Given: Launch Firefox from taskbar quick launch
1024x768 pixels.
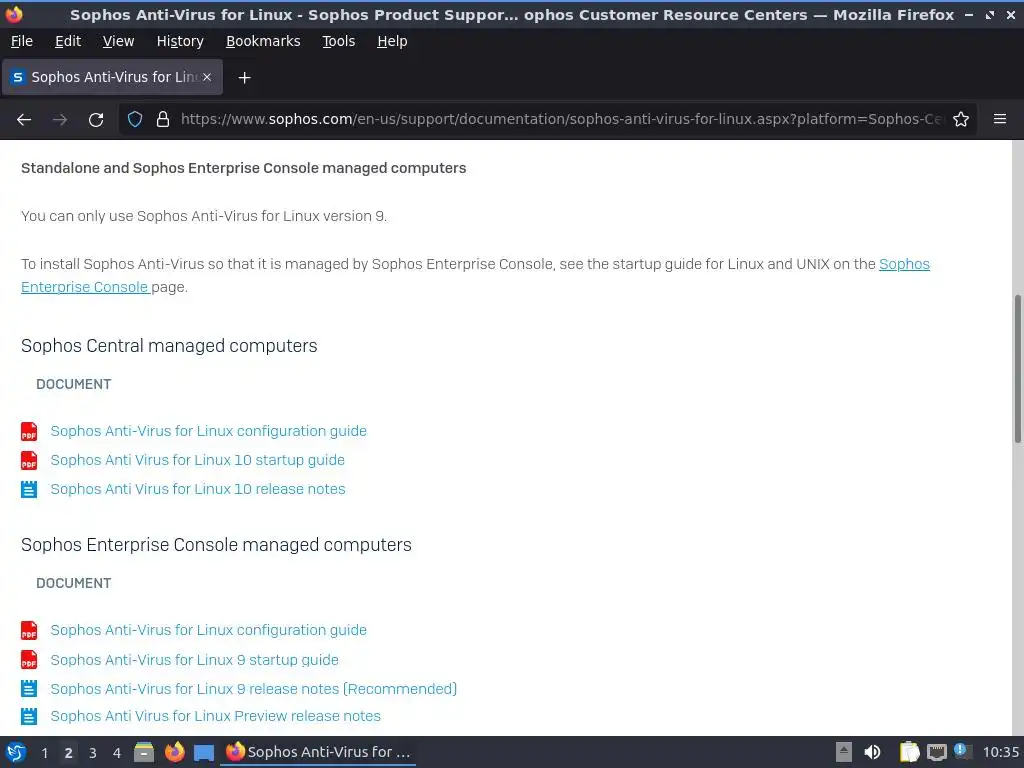Looking at the screenshot, I should point(174,752).
